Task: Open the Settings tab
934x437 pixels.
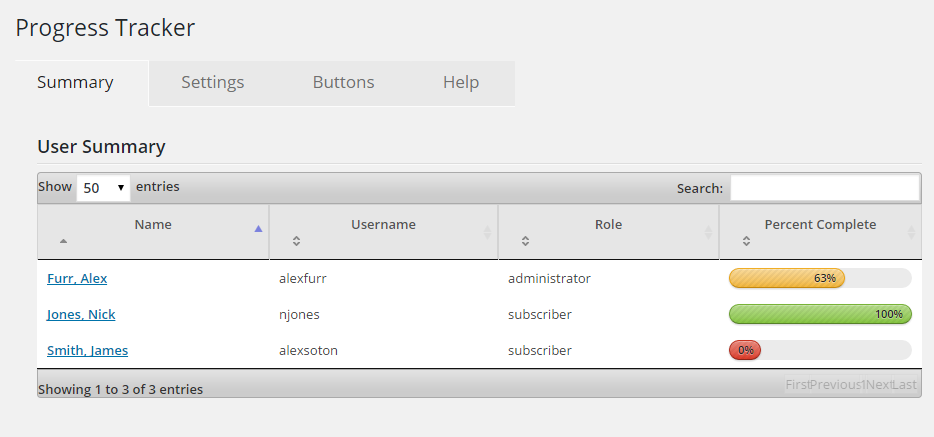Action: [x=213, y=82]
